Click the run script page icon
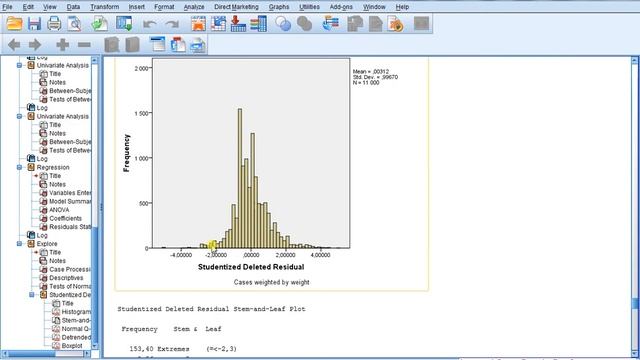 pyautogui.click(x=395, y=24)
